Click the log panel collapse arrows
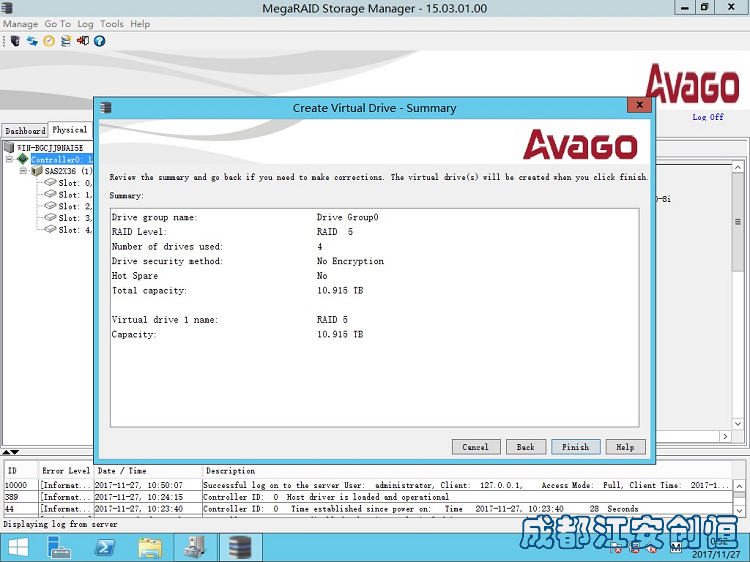The height and width of the screenshot is (562, 750). coord(10,452)
